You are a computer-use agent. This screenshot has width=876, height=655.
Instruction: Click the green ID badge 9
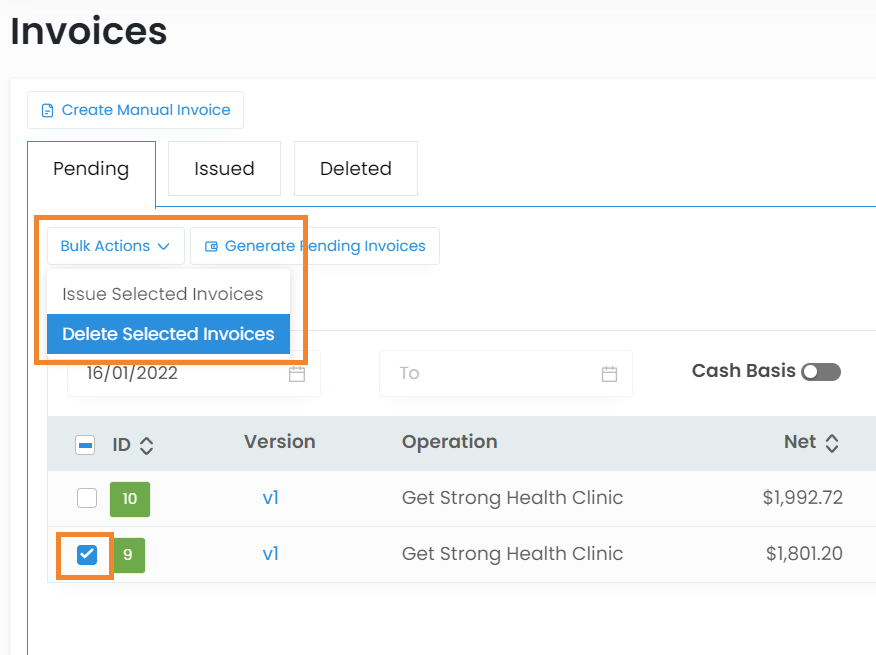pos(127,554)
